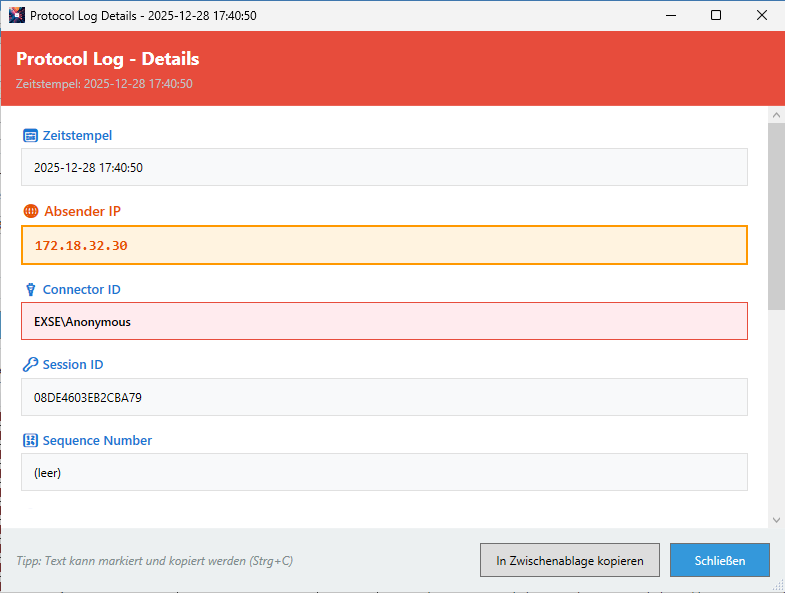
Task: Click the scrollbar up arrow
Action: click(776, 115)
